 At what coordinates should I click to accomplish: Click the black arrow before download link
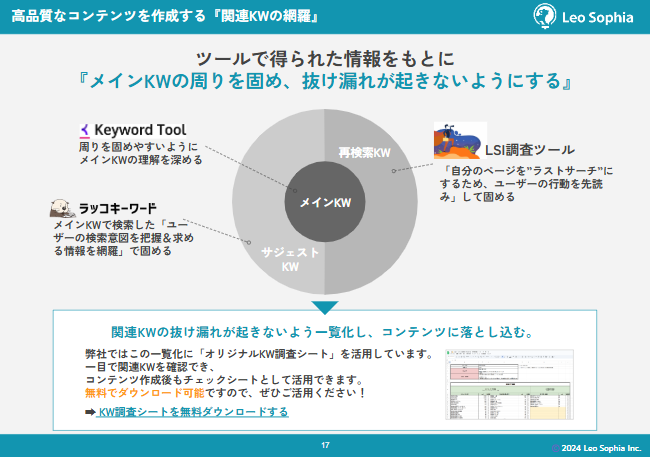pyautogui.click(x=90, y=412)
